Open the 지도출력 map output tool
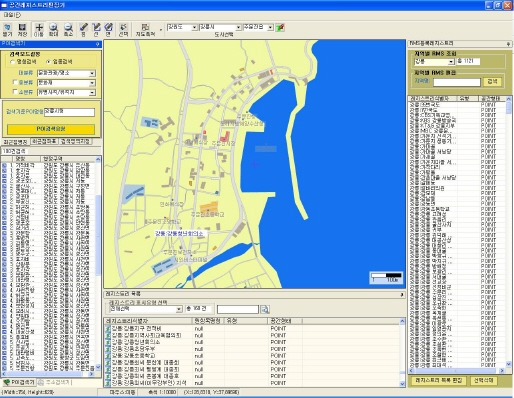Image resolution: width=514 pixels, height=398 pixels. (x=145, y=30)
